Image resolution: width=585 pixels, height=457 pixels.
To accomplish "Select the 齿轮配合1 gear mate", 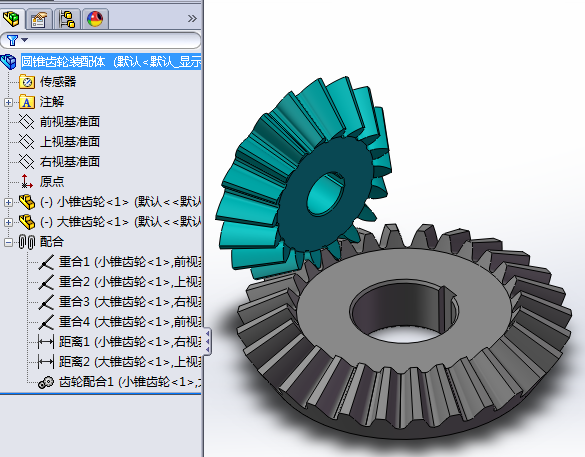I will pos(130,382).
